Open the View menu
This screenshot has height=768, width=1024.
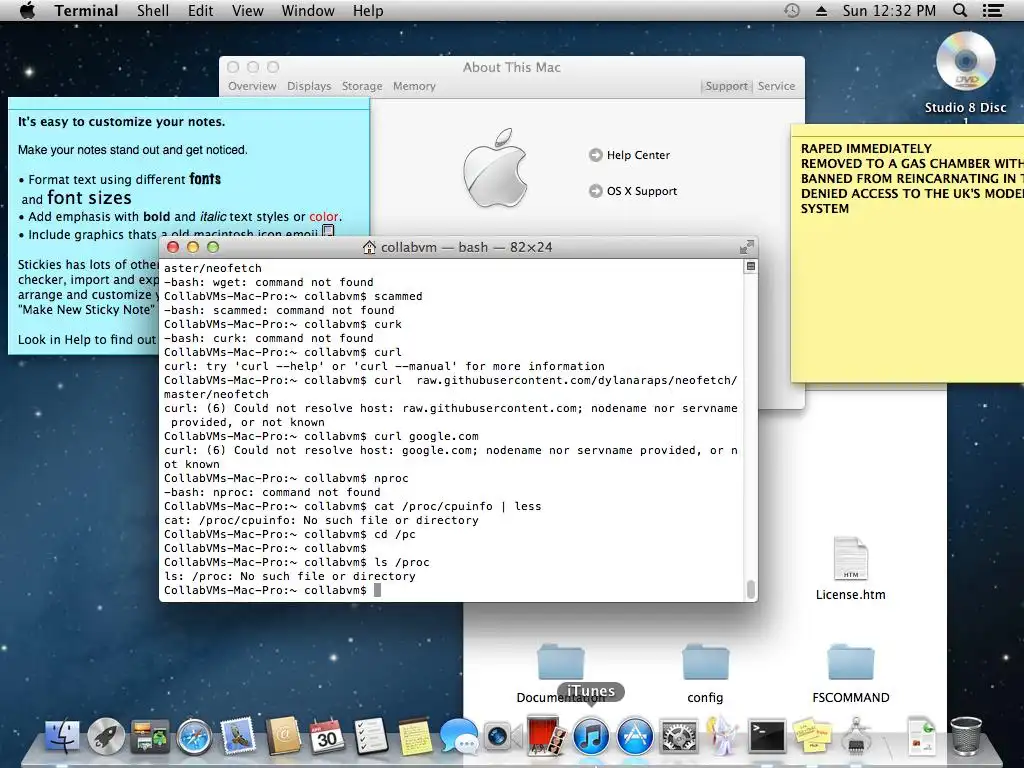pos(248,10)
